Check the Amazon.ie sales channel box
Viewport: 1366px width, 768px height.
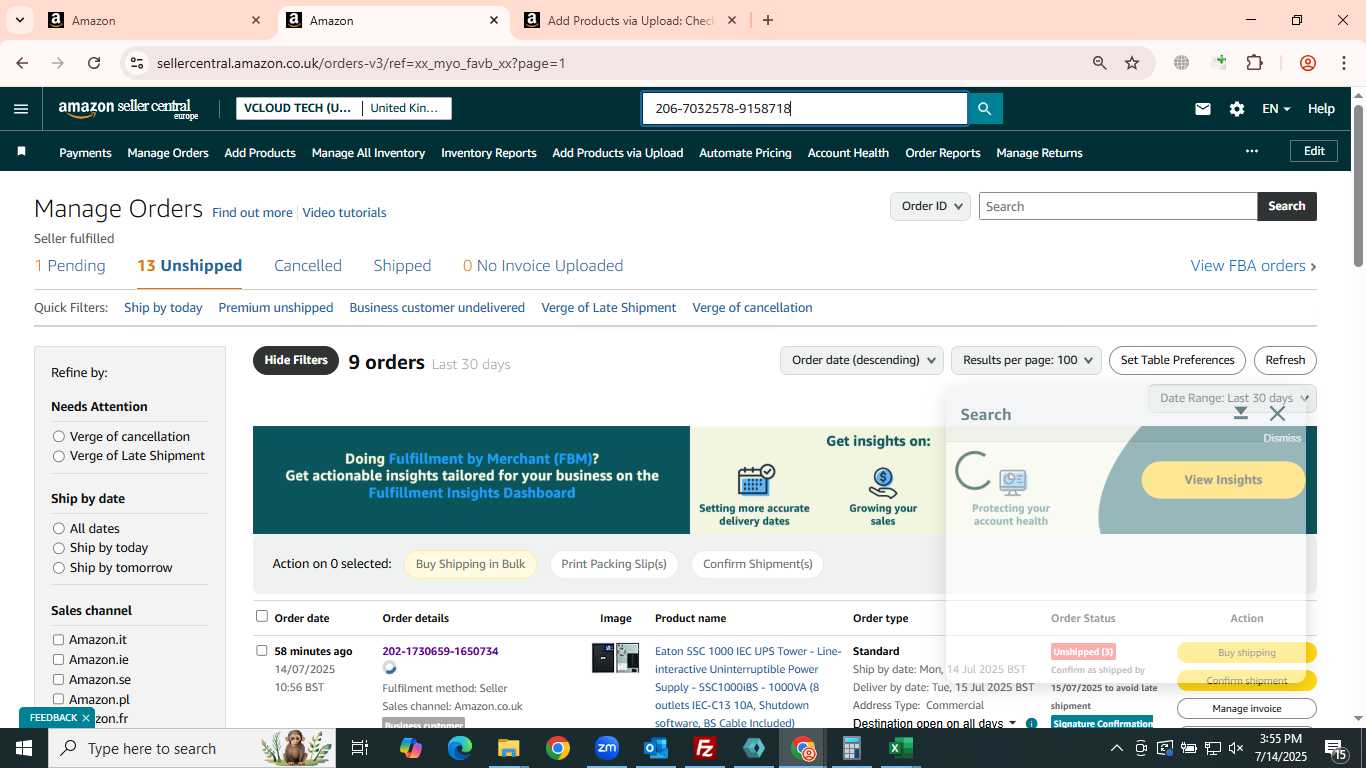(x=58, y=660)
